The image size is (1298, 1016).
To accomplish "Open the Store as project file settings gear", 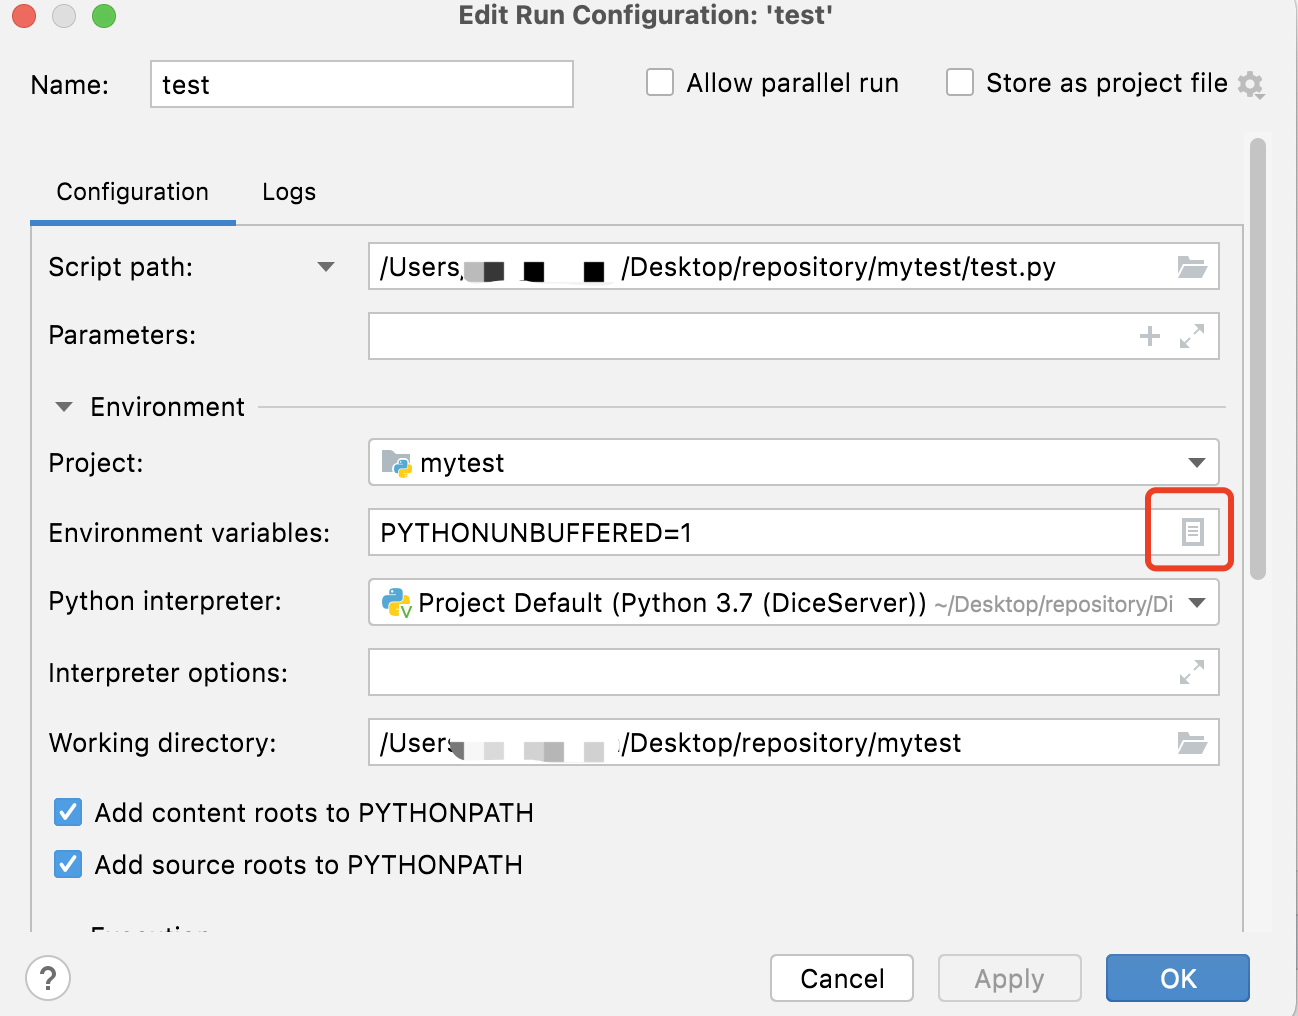I will click(1250, 84).
